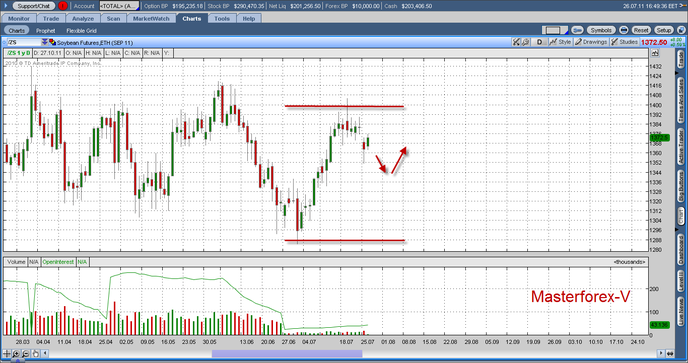Change the D aggregation period button
Screen dimensions: 688x363
539,42
